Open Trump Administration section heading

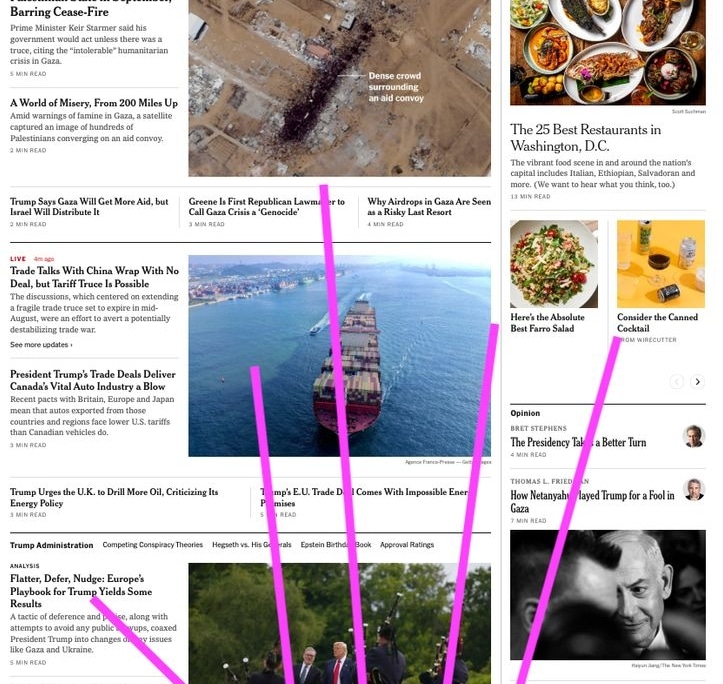pyautogui.click(x=52, y=545)
